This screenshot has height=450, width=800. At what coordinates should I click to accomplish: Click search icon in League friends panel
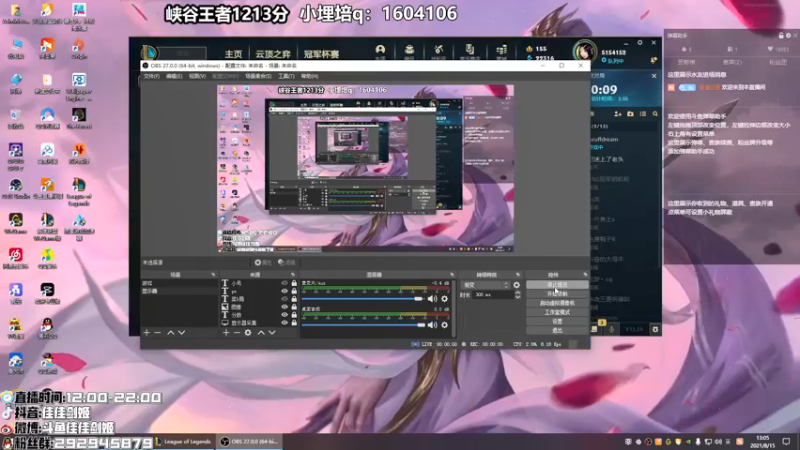655,114
